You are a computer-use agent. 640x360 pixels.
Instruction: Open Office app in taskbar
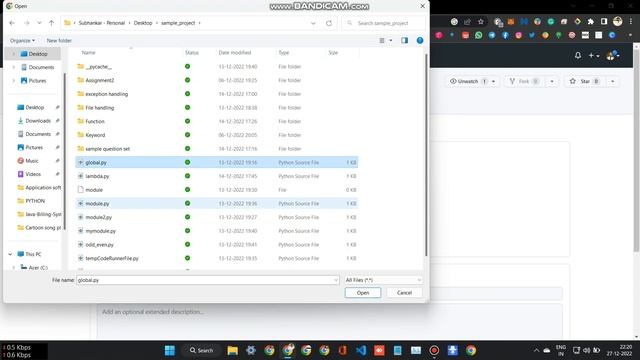click(342, 350)
